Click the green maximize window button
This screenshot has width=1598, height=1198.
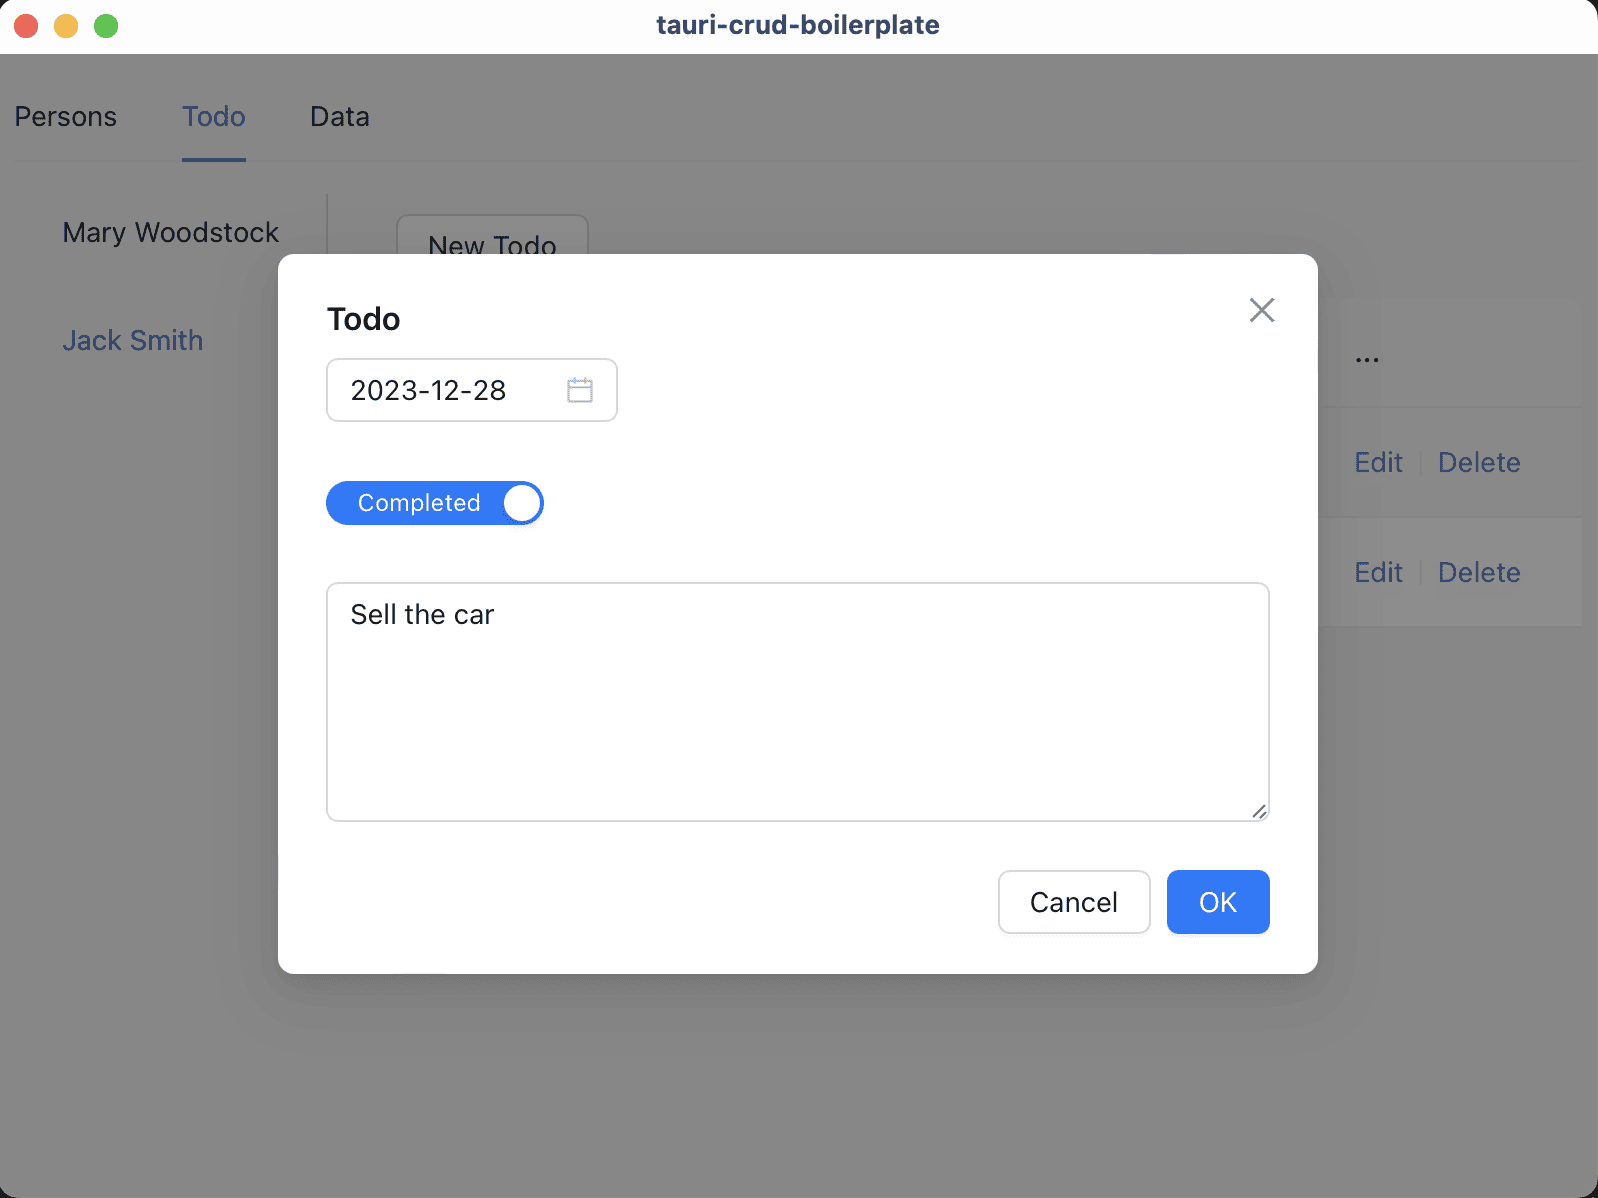106,26
